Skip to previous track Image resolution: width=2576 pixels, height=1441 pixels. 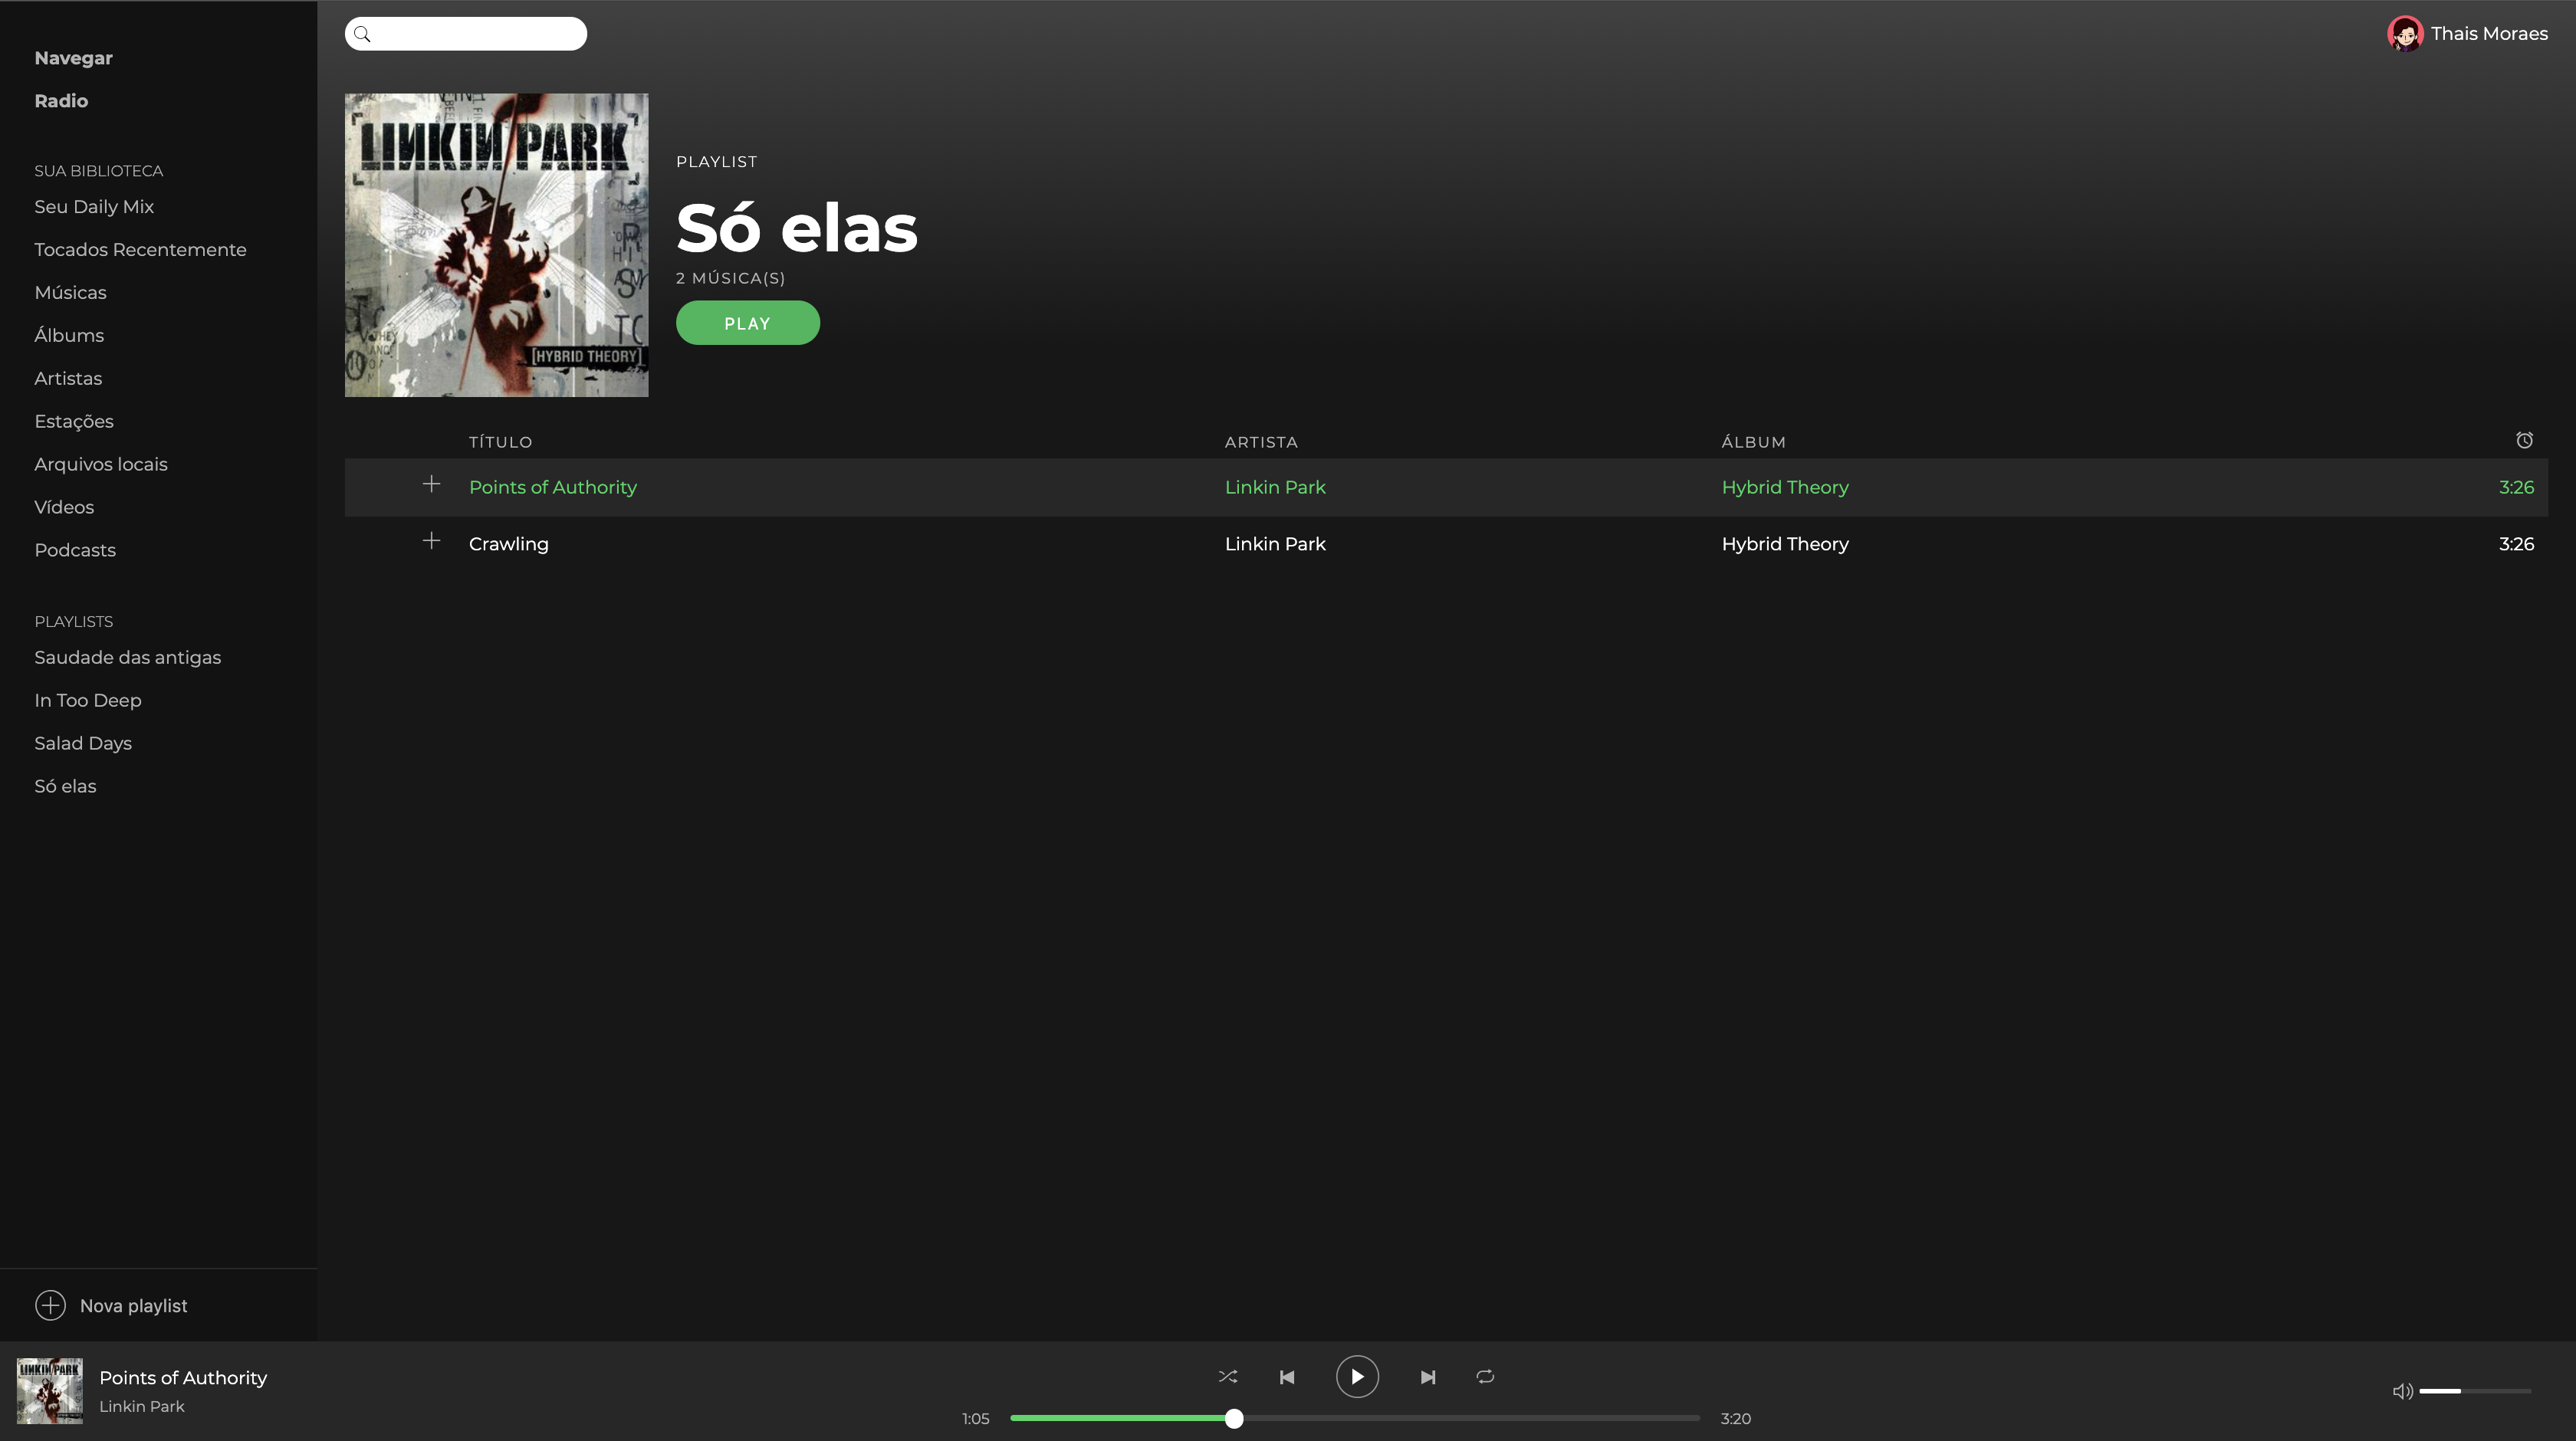(1287, 1377)
